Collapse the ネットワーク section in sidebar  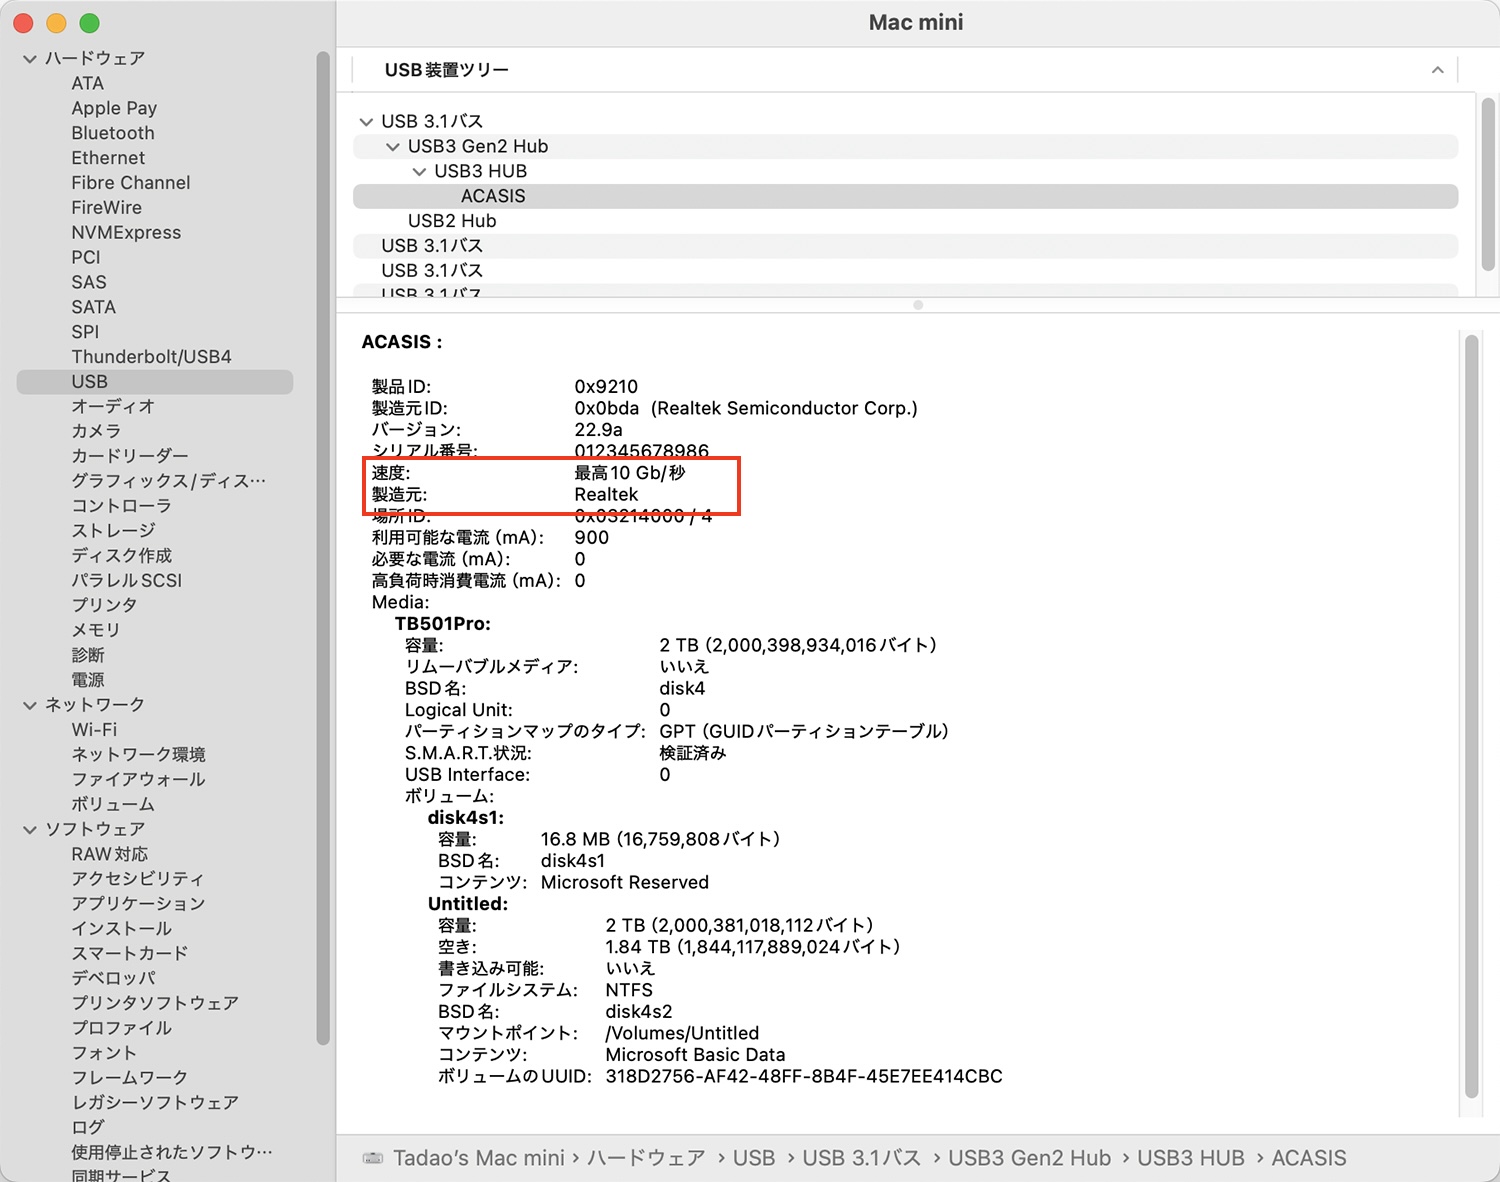(x=30, y=705)
